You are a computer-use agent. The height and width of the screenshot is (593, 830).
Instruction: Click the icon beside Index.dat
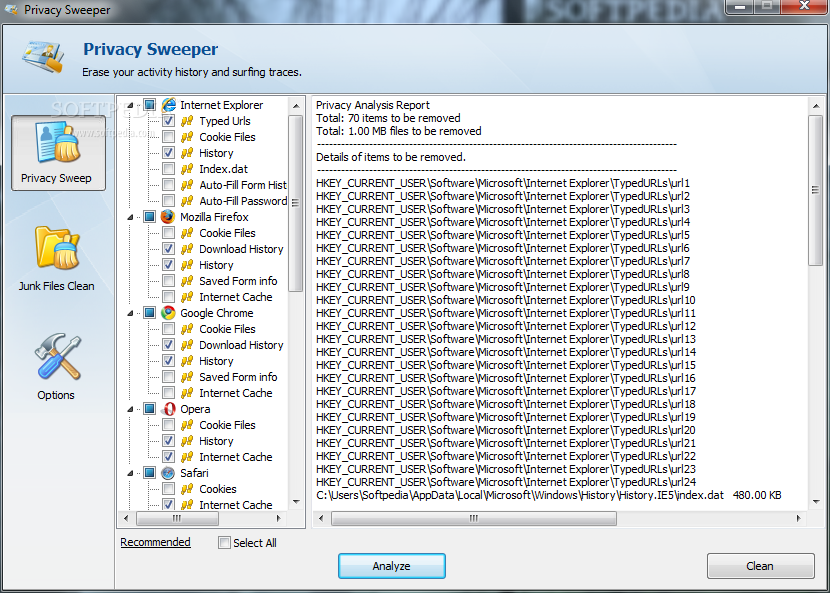point(187,169)
